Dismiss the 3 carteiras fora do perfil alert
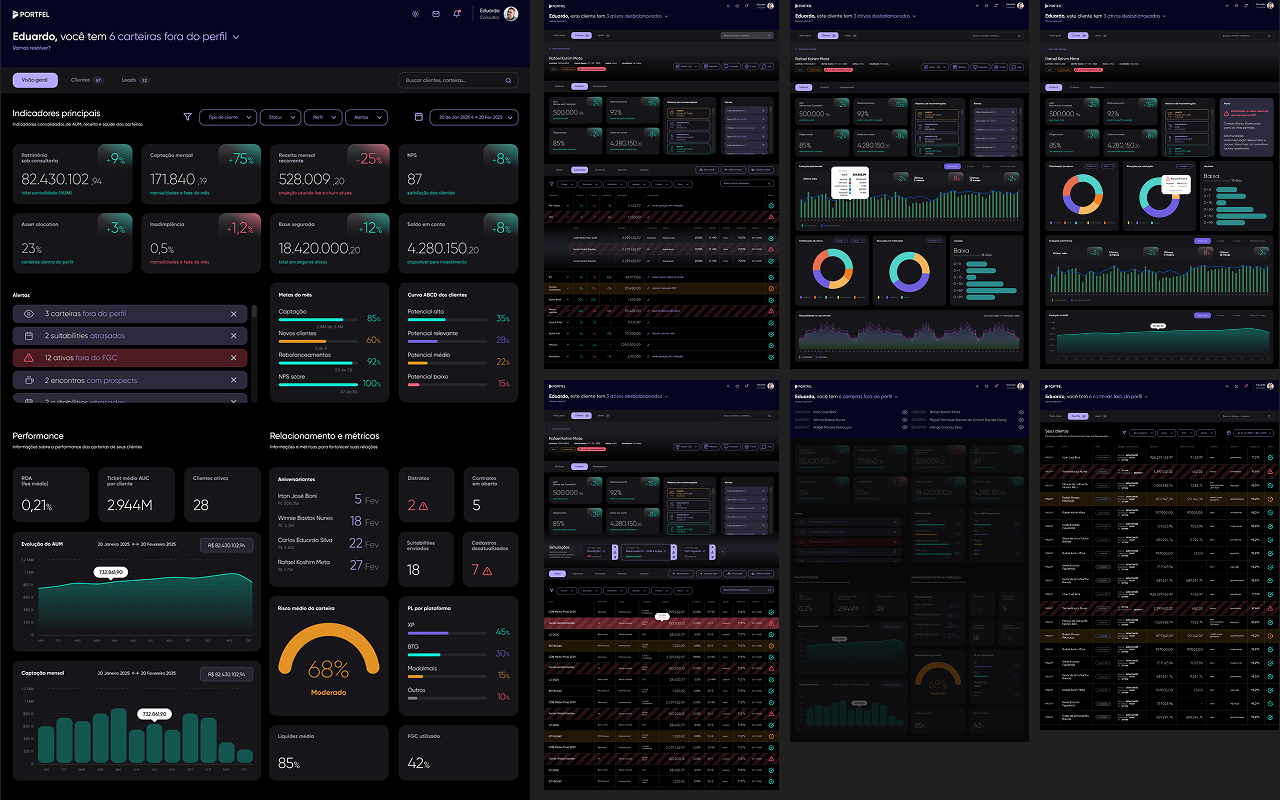This screenshot has width=1280, height=800. 234,314
